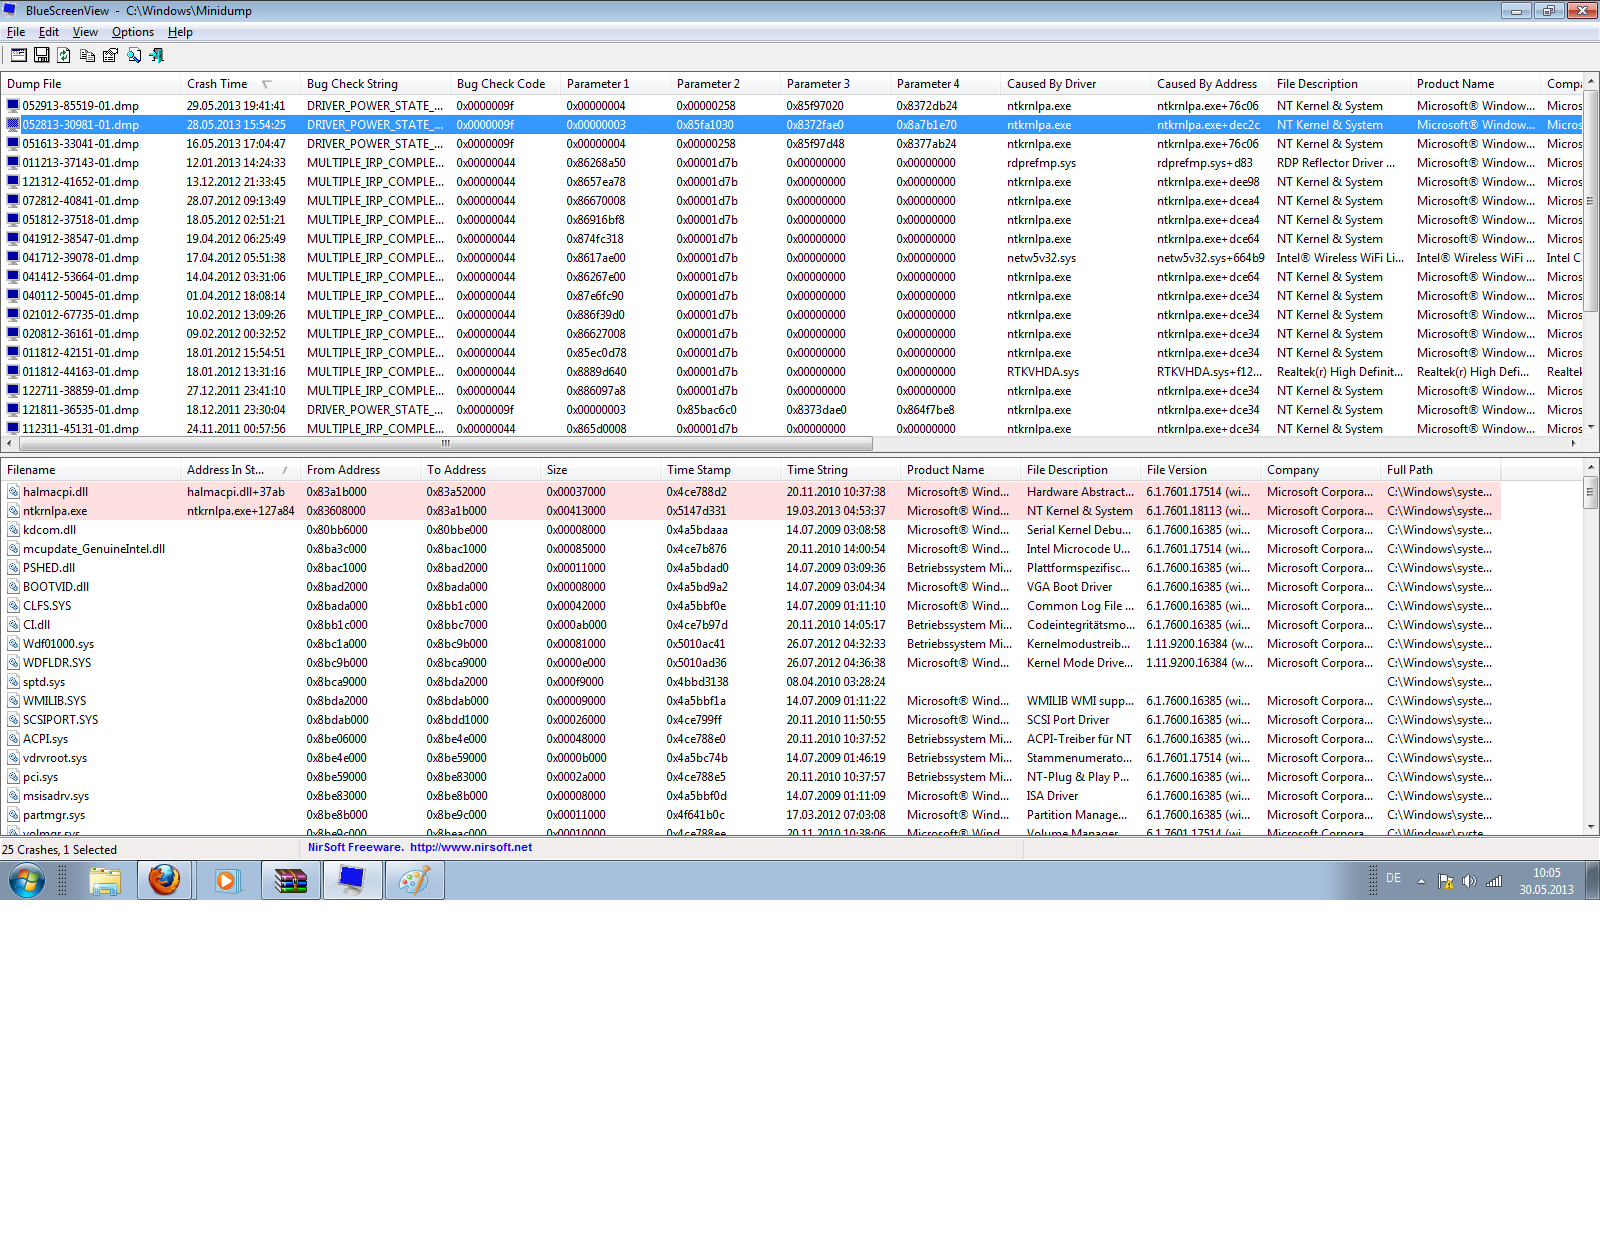The height and width of the screenshot is (1257, 1600).
Task: Click the rdprefmp.sys caused-by driver cell
Action: pos(1041,162)
